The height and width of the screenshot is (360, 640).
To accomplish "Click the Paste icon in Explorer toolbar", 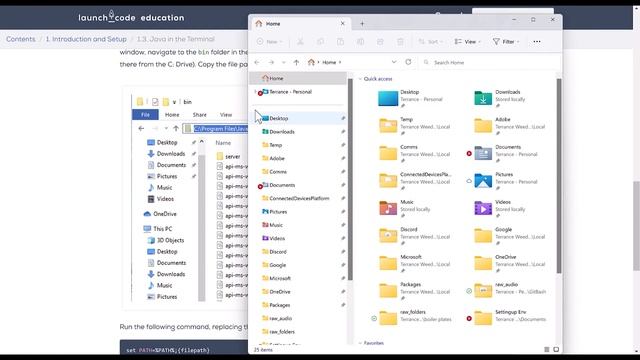I will coord(340,42).
